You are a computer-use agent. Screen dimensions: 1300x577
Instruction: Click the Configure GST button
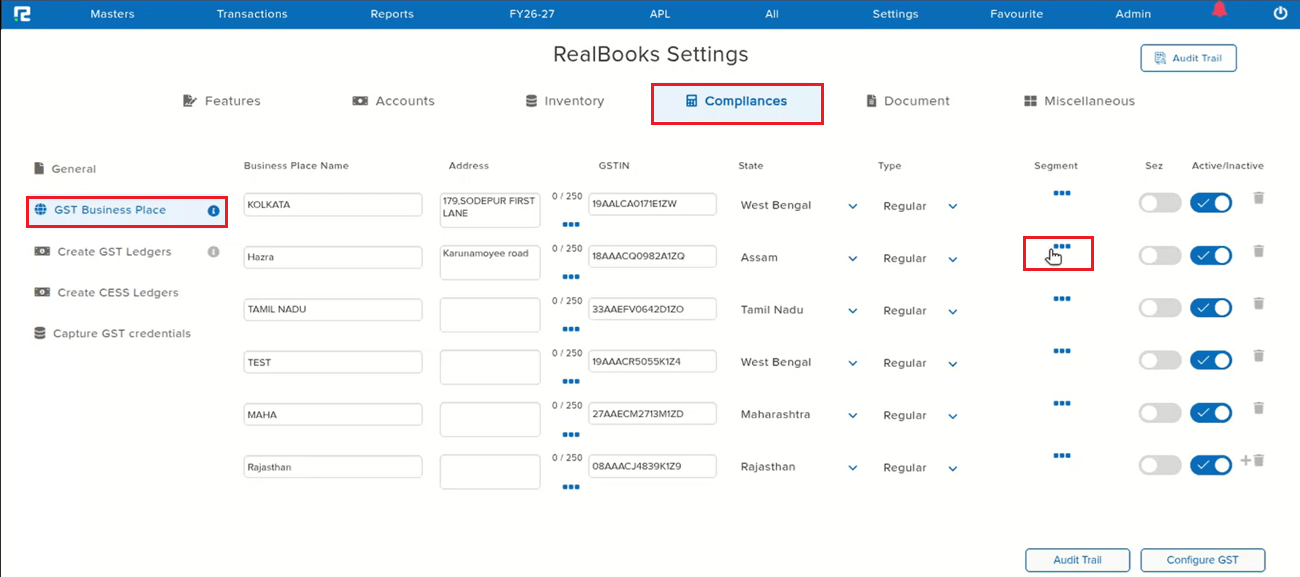(1203, 560)
